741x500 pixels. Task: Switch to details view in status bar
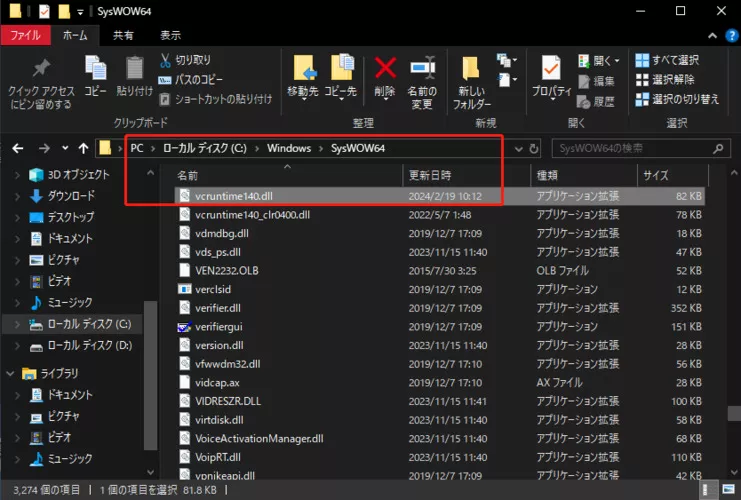[x=706, y=489]
